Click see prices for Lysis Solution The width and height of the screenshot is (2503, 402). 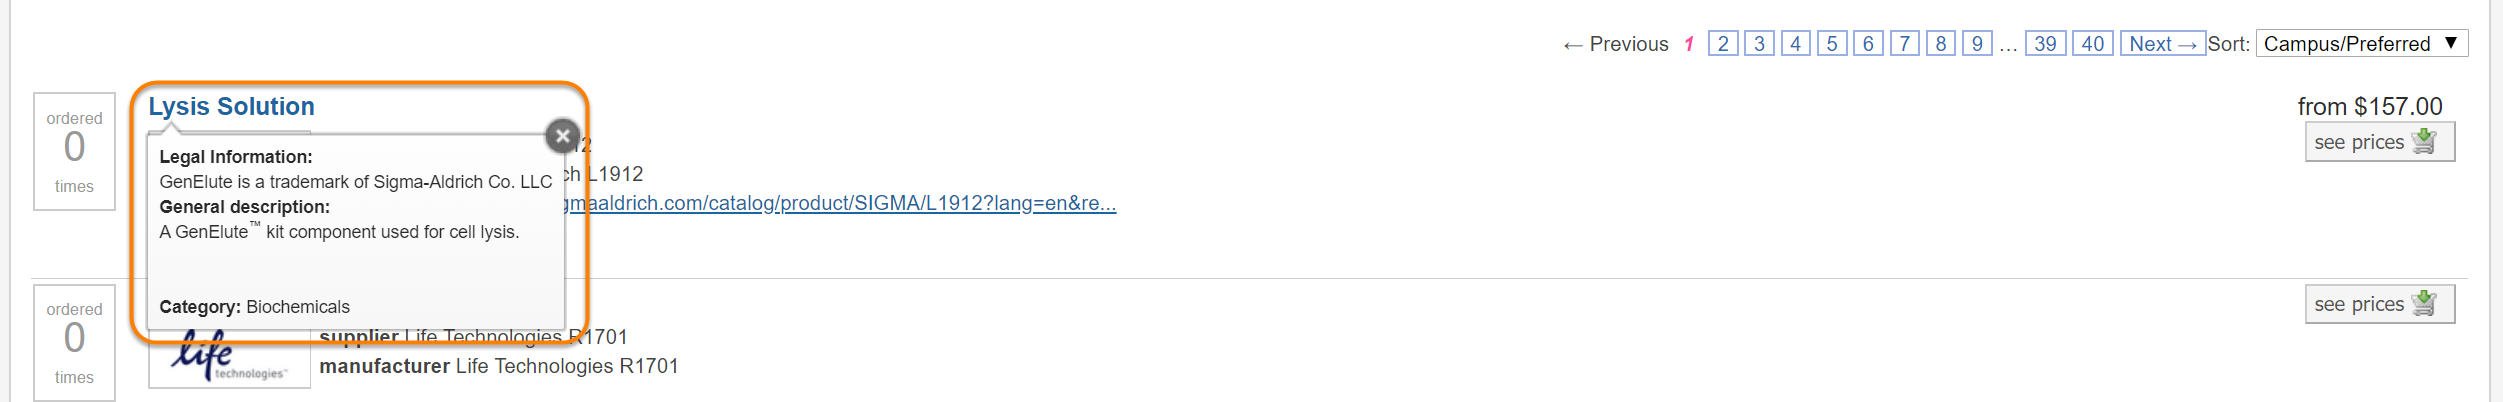[2378, 142]
